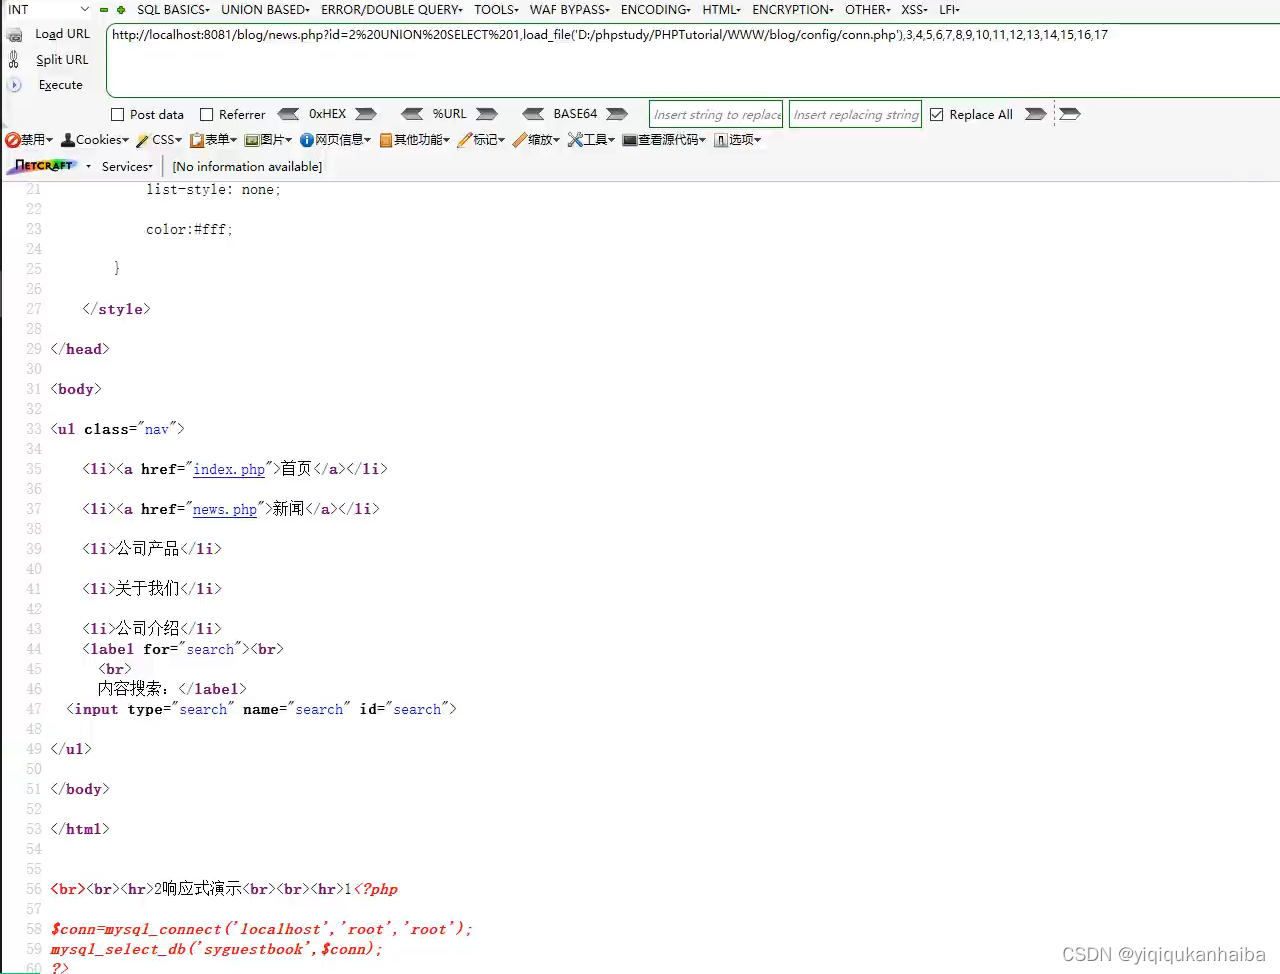Image resolution: width=1280 pixels, height=974 pixels.
Task: Uncheck the Replace All checkbox
Action: tap(937, 115)
